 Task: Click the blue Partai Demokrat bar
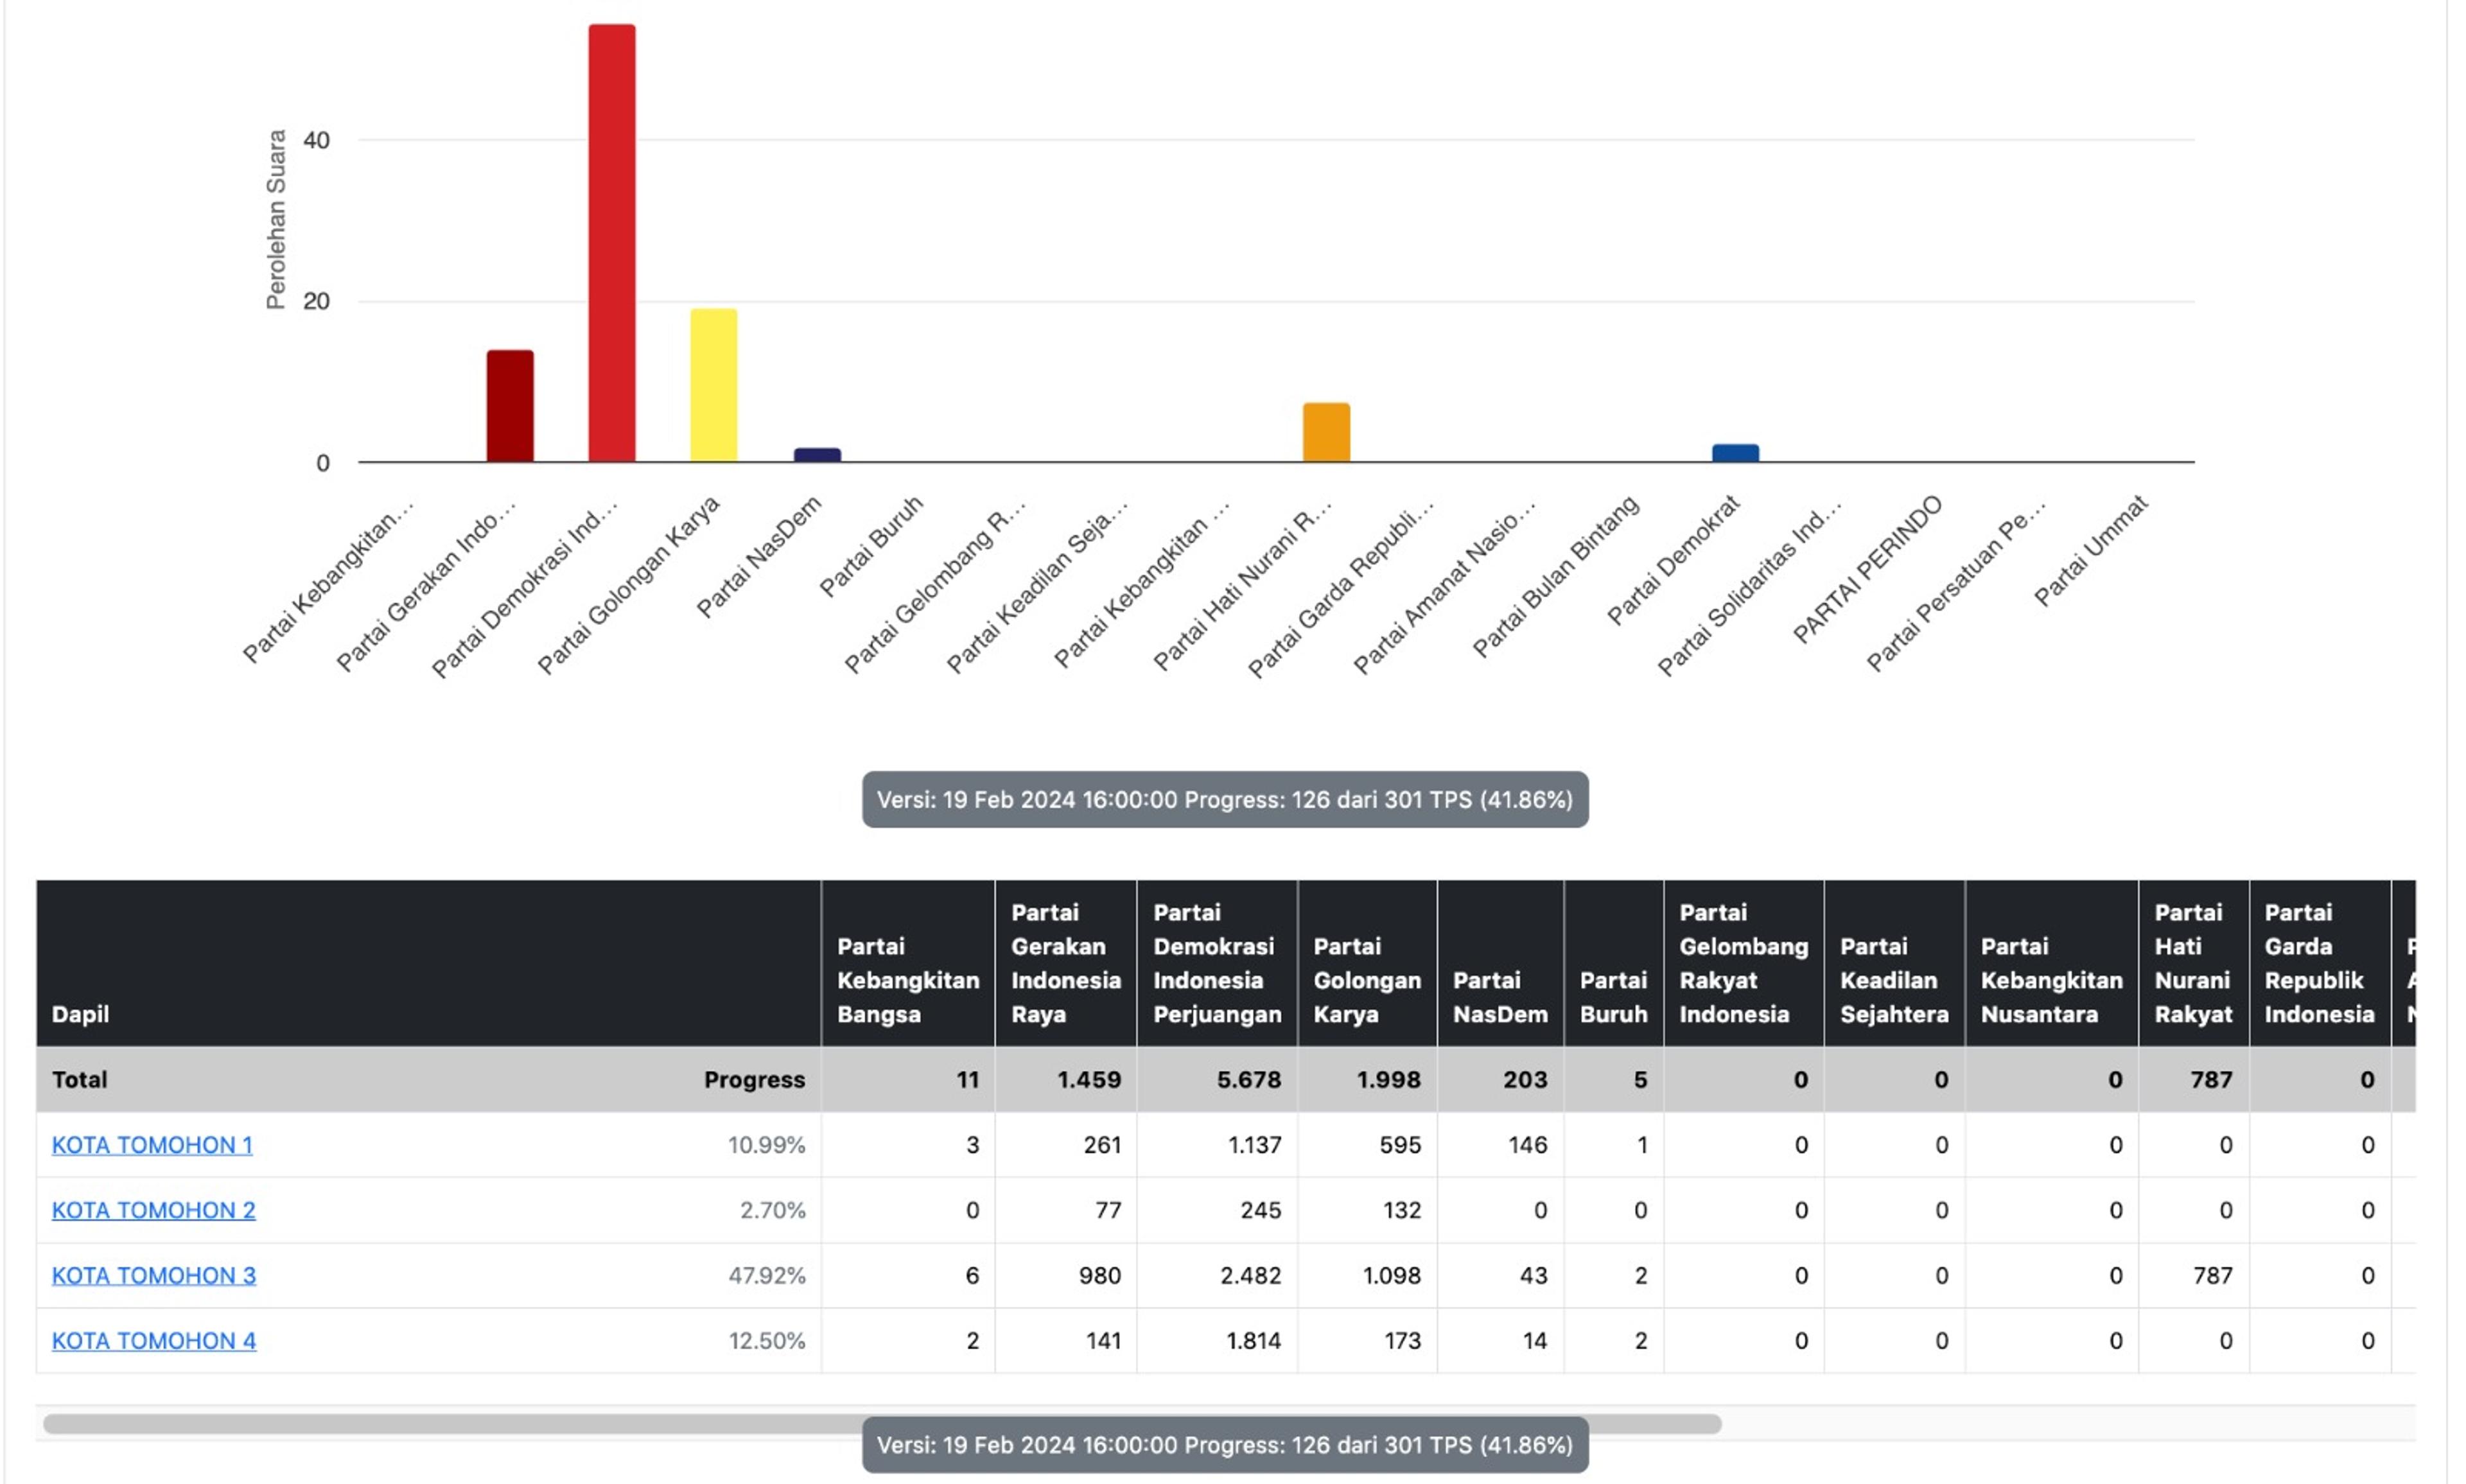tap(1735, 453)
